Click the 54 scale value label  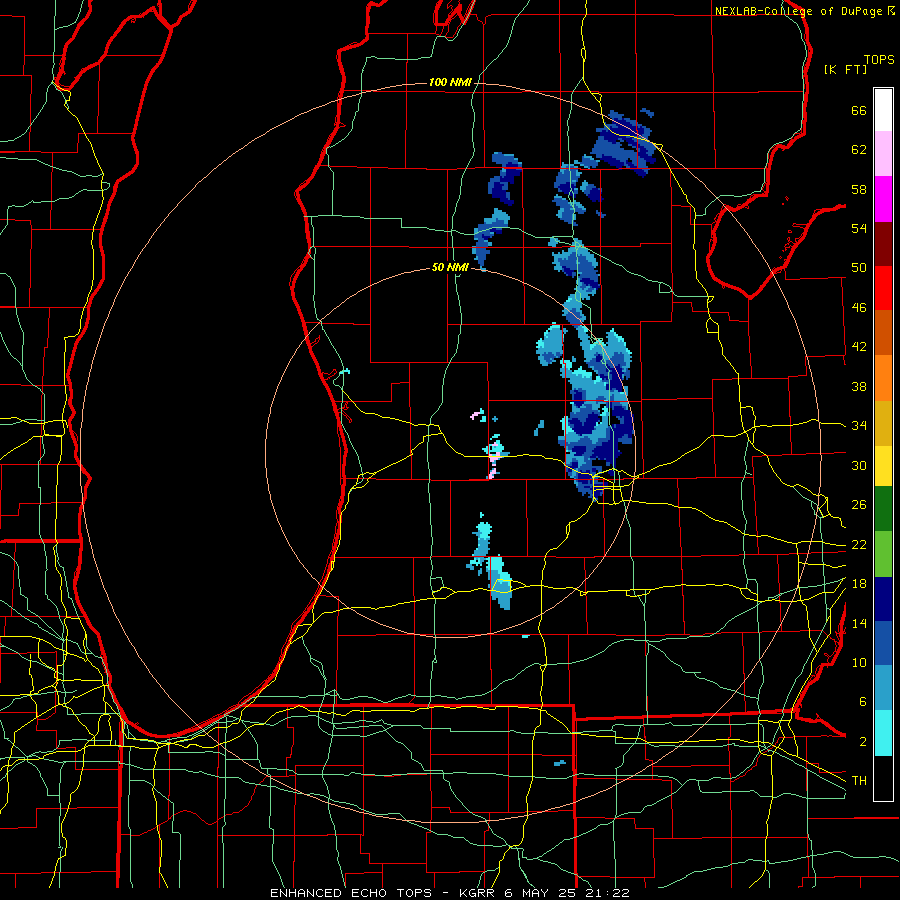(x=859, y=228)
